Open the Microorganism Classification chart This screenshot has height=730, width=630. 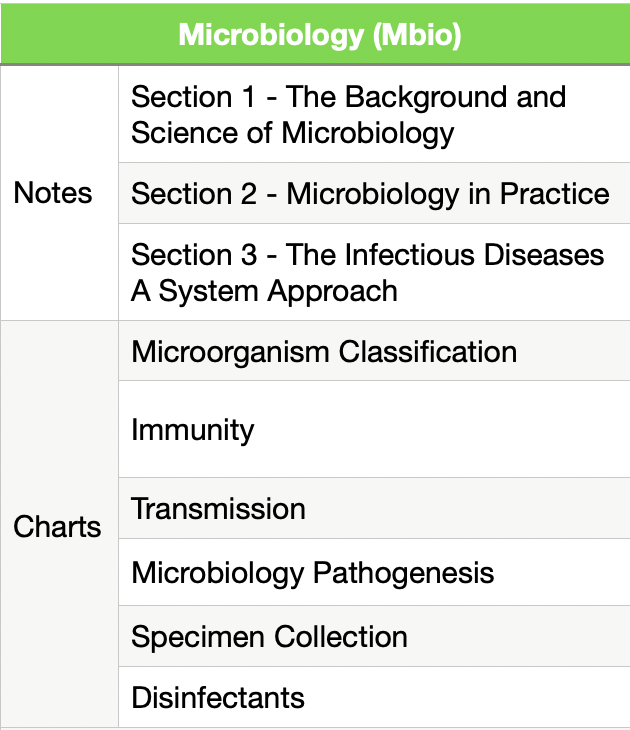pyautogui.click(x=324, y=351)
